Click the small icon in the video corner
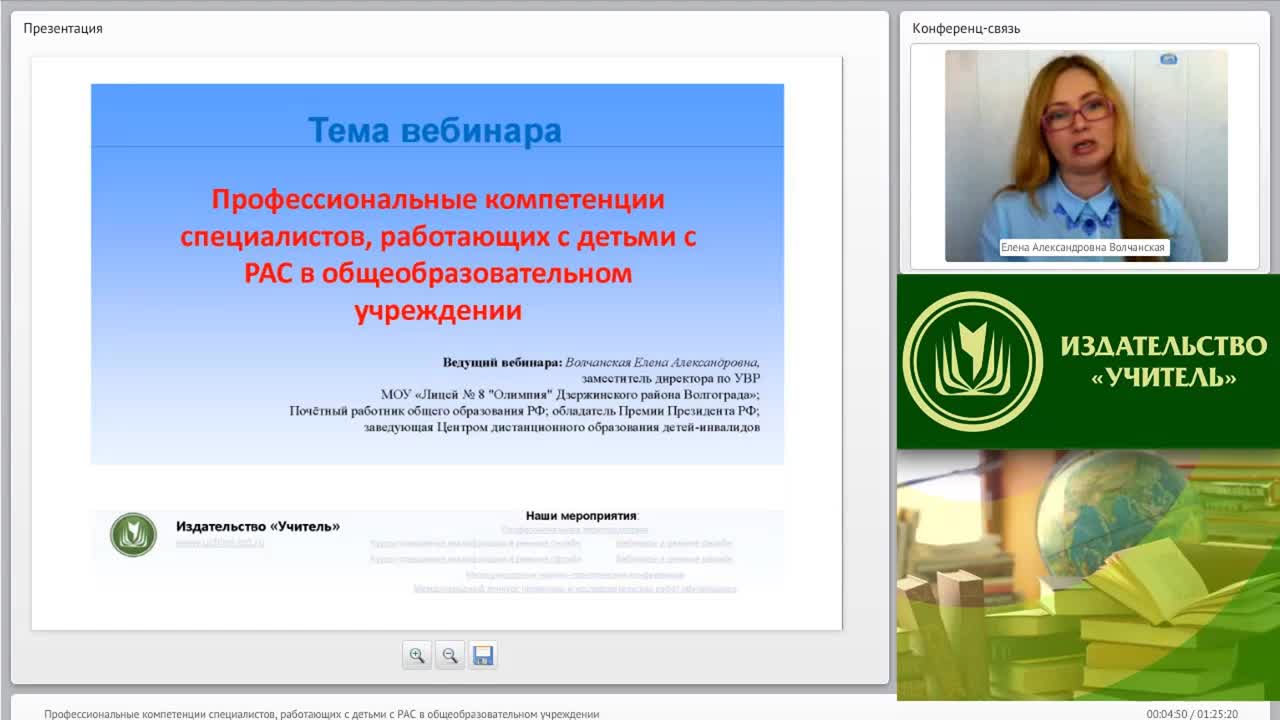This screenshot has width=1280, height=720. (x=1168, y=60)
